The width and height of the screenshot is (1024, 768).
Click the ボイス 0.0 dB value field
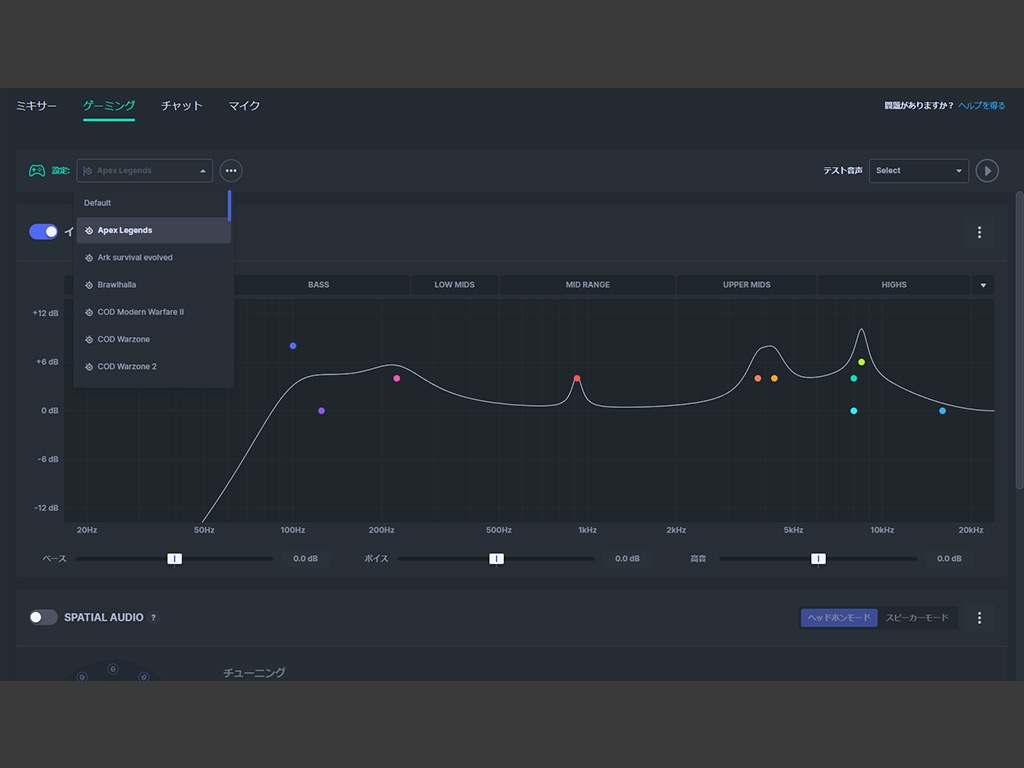click(x=627, y=559)
